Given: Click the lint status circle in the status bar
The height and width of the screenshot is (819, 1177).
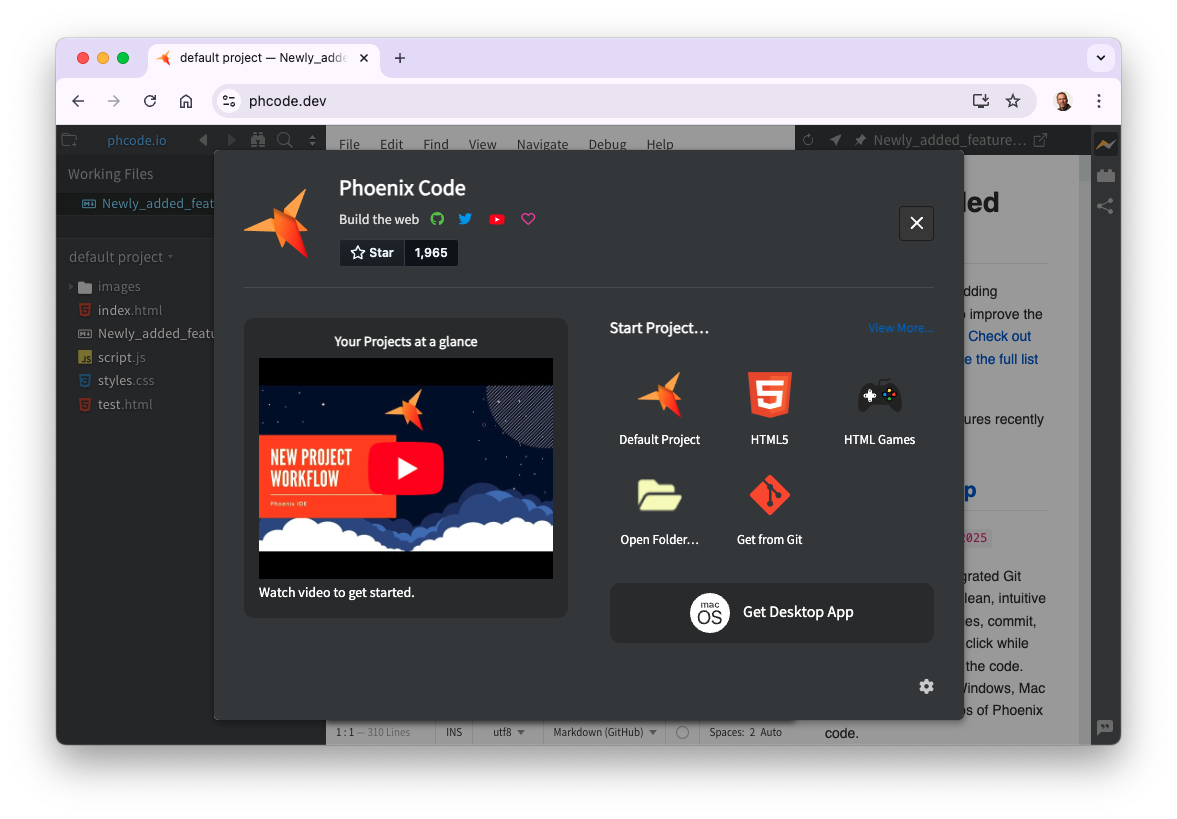Looking at the screenshot, I should coord(682,731).
